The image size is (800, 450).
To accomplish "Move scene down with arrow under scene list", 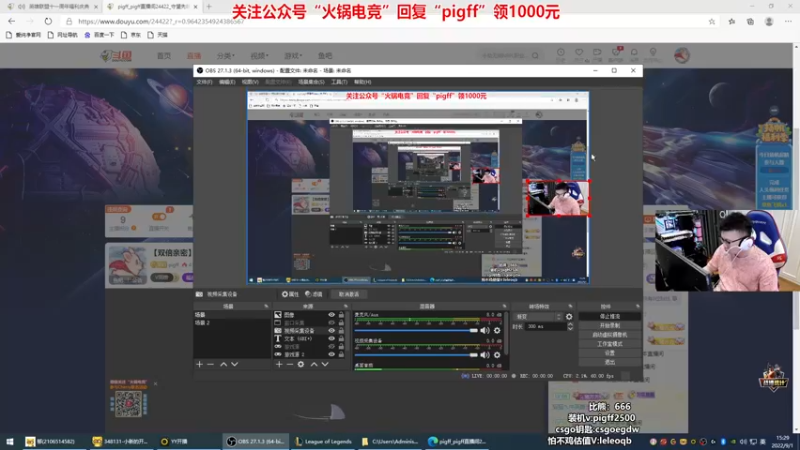I will point(235,364).
